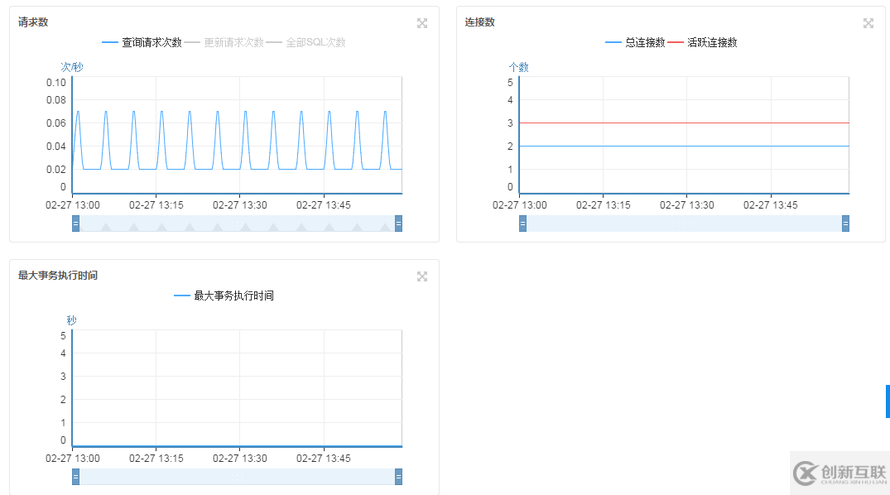Enable the 全部SQL次数 legend series
Screen dimensions: 890x495
(x=306, y=43)
